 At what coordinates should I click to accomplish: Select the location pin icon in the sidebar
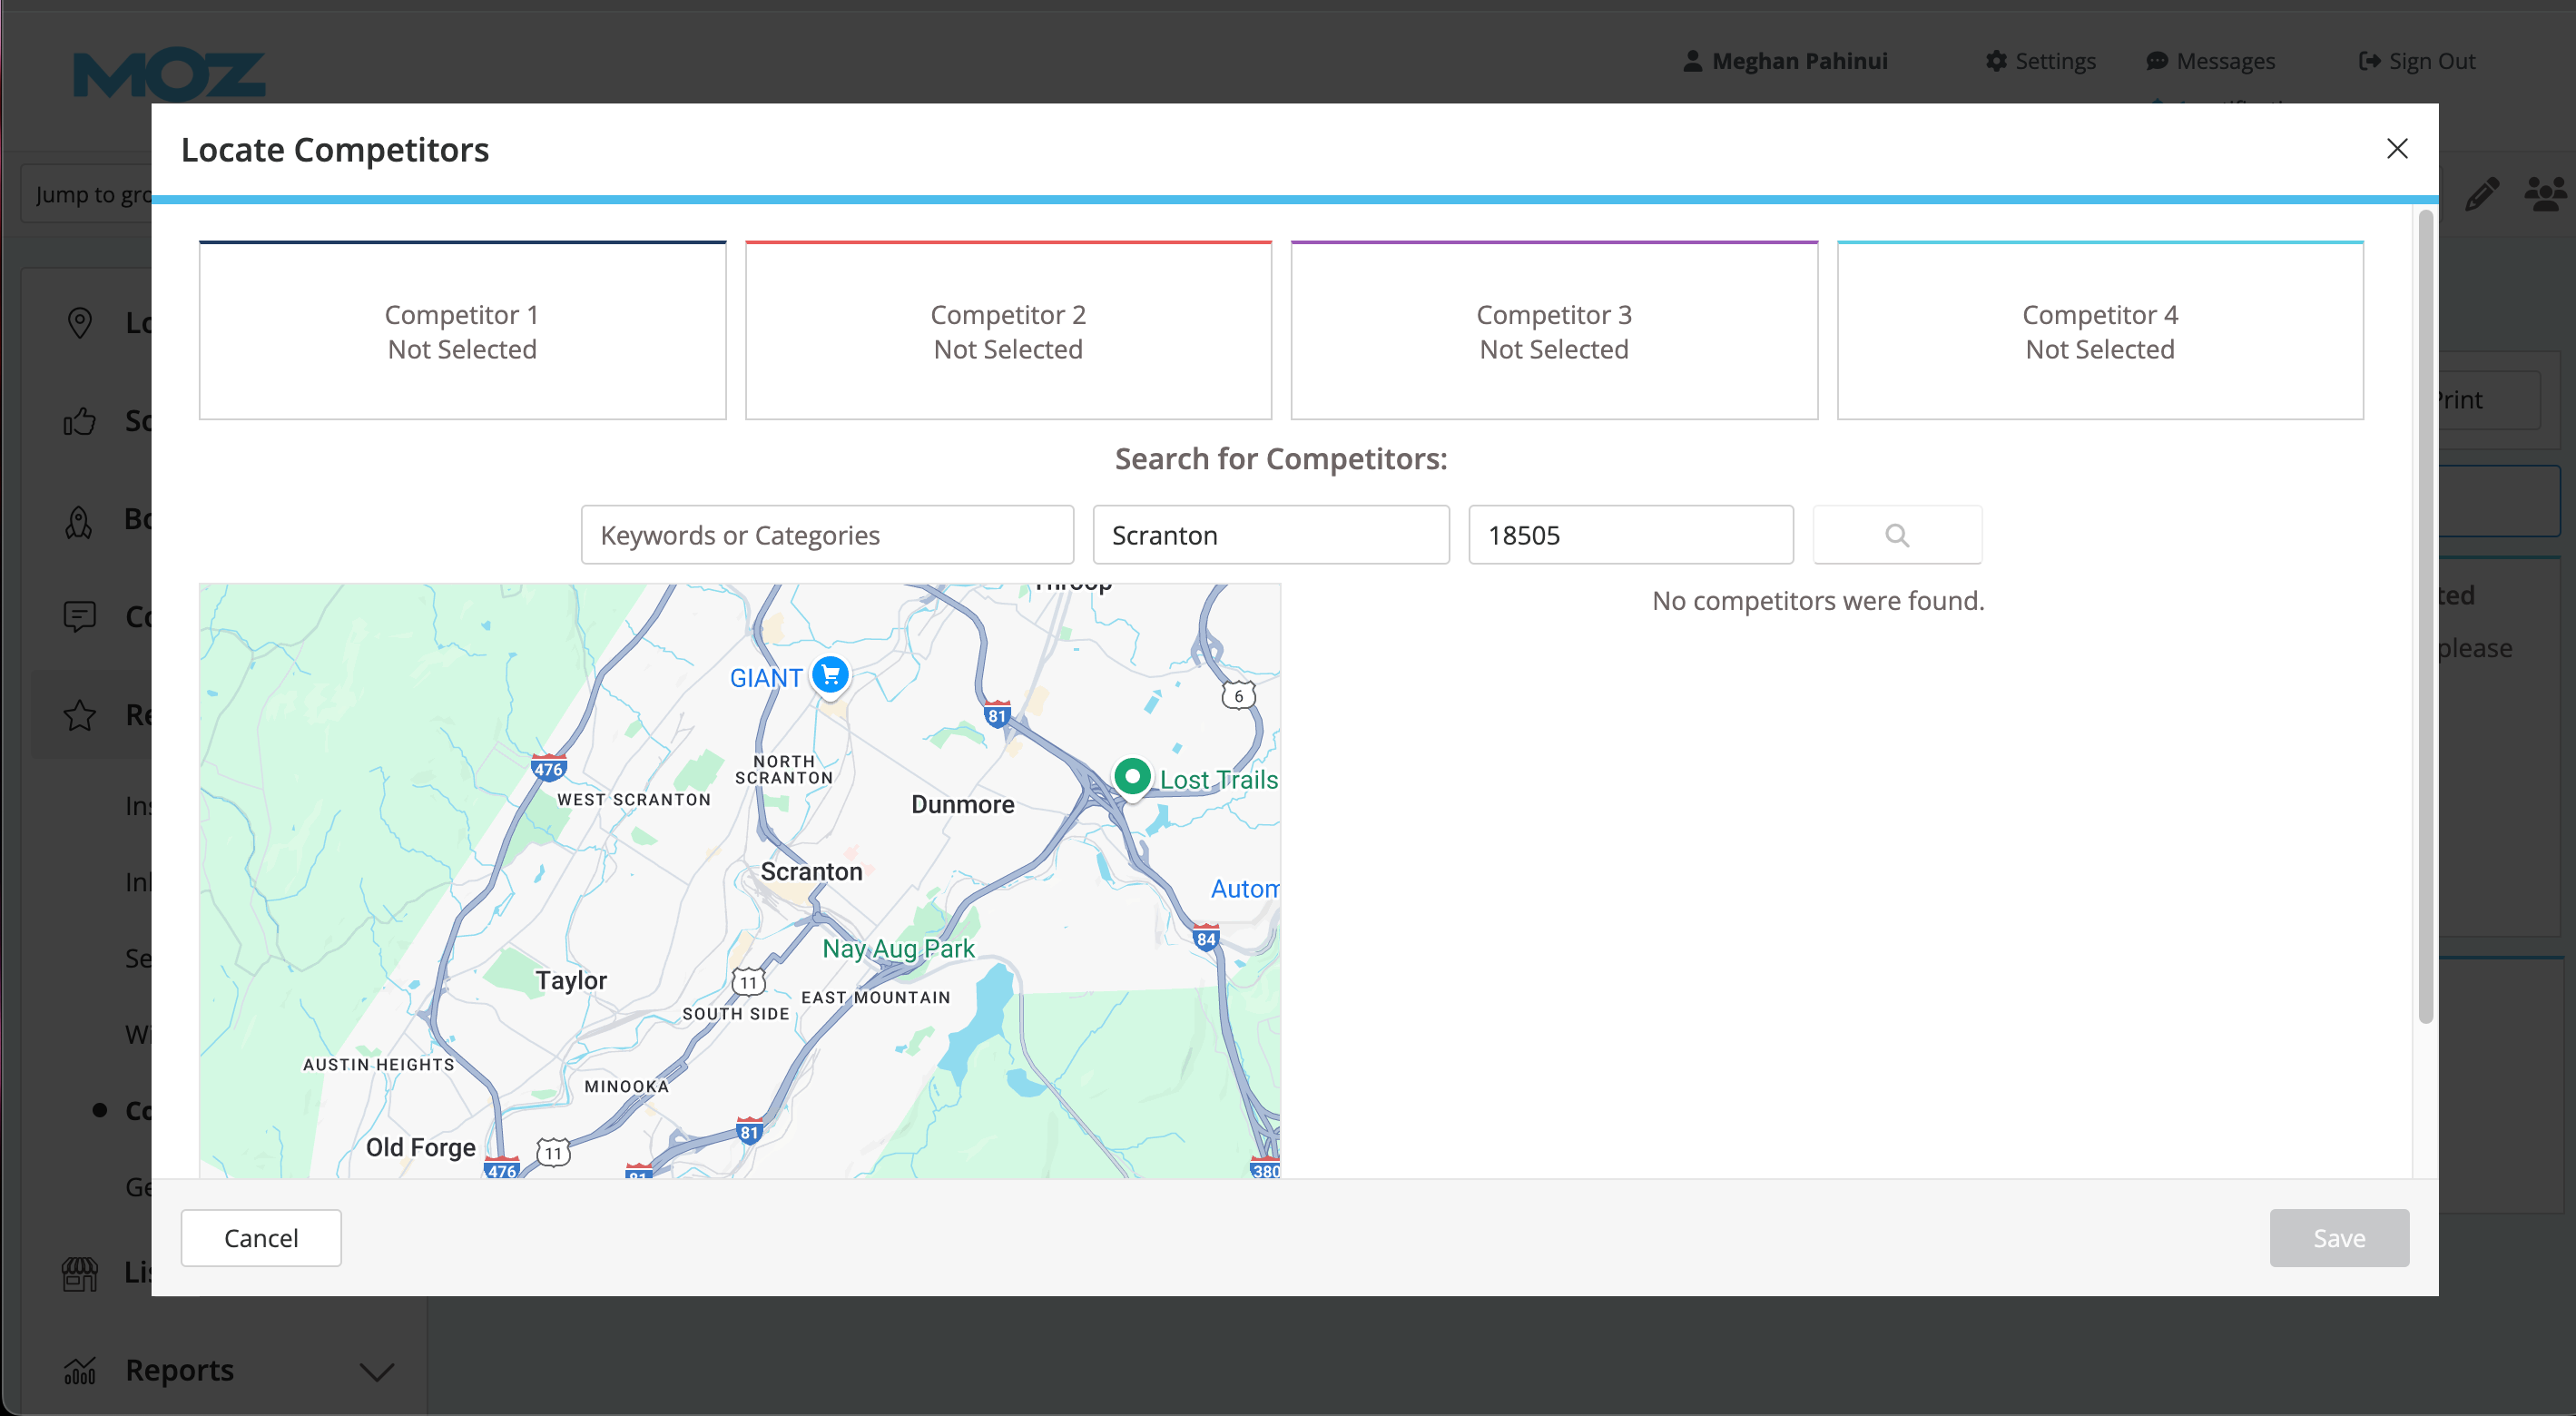click(x=80, y=322)
